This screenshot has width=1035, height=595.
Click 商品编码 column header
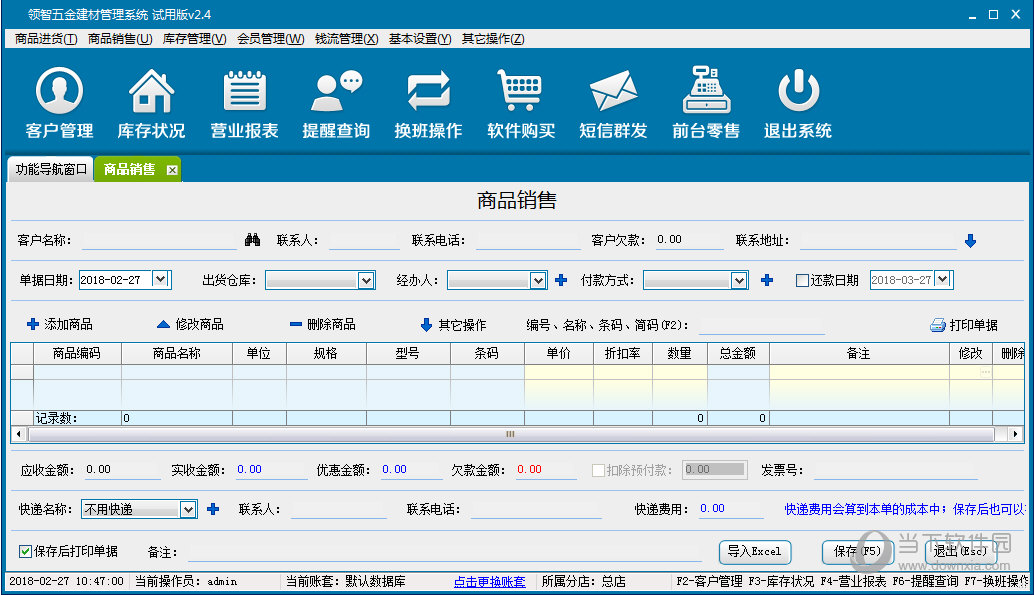pos(77,353)
